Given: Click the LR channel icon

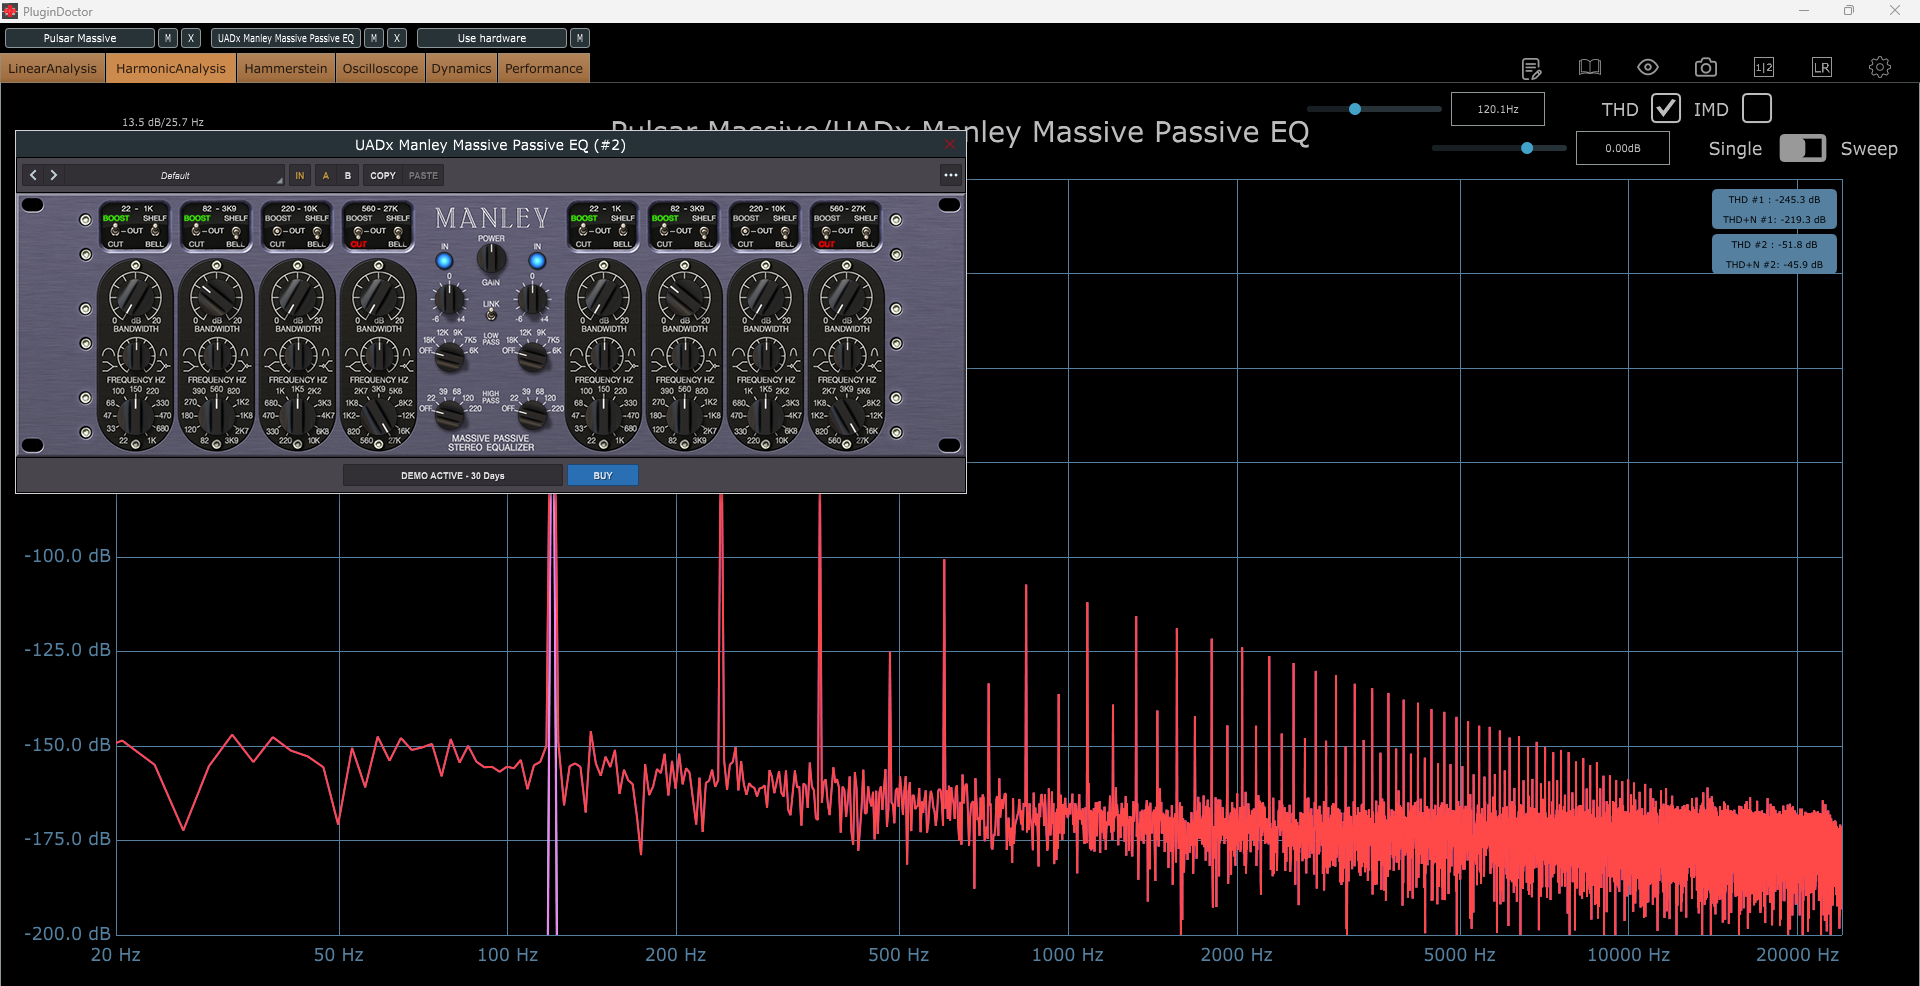Looking at the screenshot, I should click(x=1822, y=67).
